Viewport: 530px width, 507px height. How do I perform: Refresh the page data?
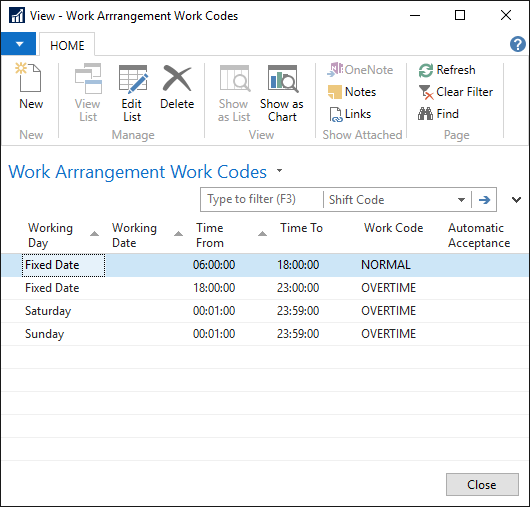point(447,70)
